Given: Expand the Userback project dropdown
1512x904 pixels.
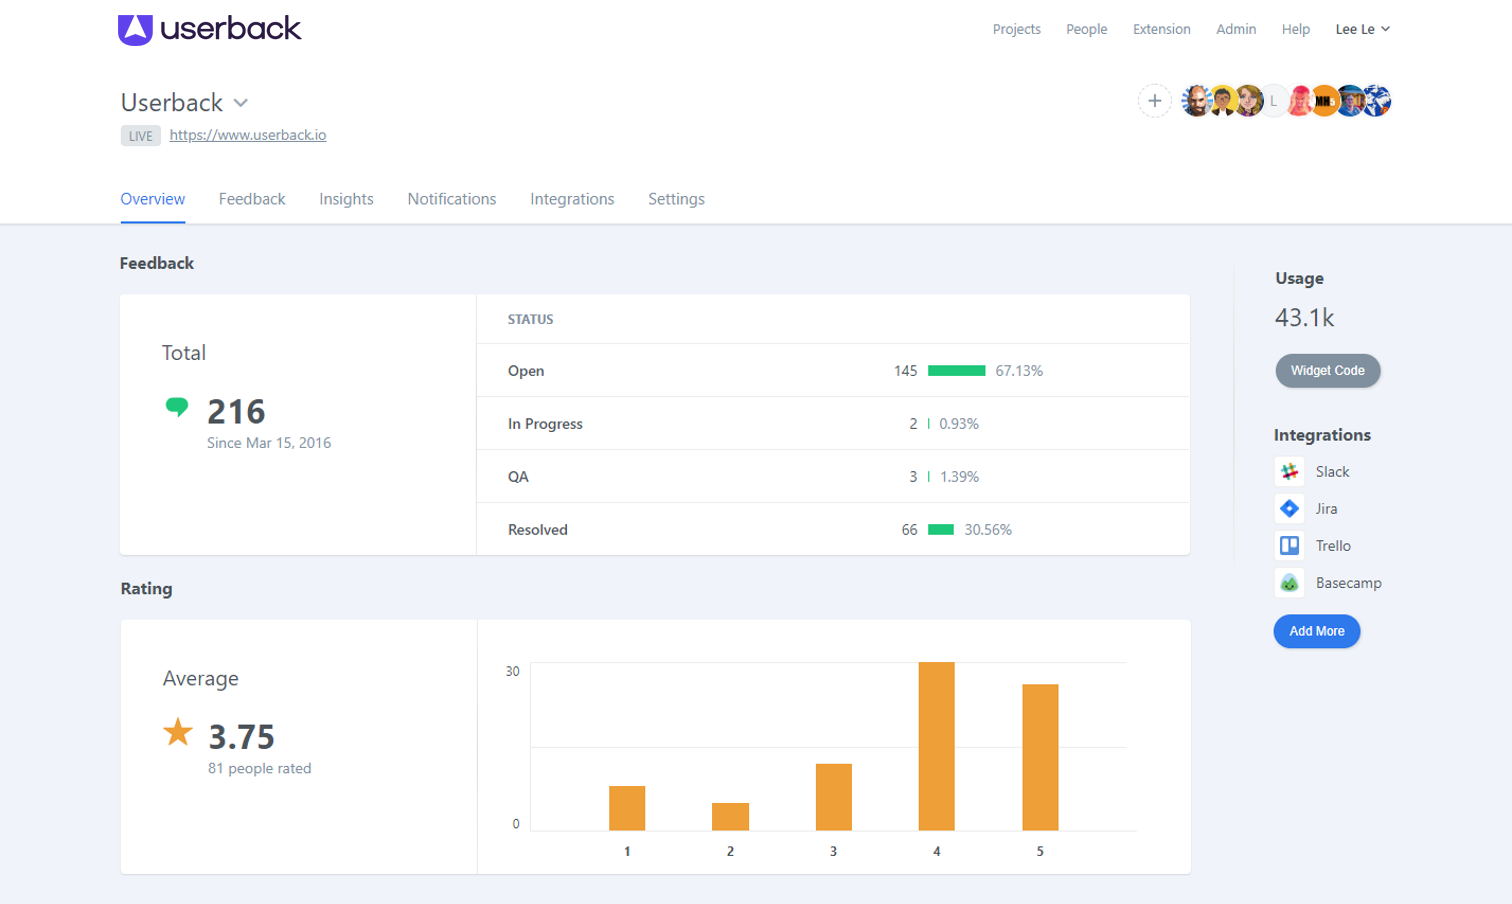Looking at the screenshot, I should tap(241, 103).
